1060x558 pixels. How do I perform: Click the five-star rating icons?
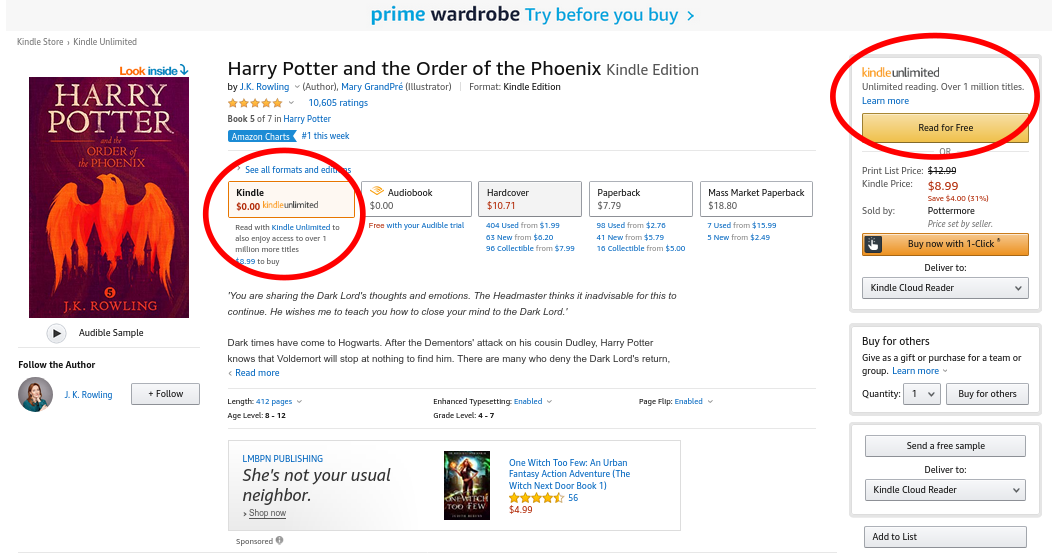click(x=256, y=103)
